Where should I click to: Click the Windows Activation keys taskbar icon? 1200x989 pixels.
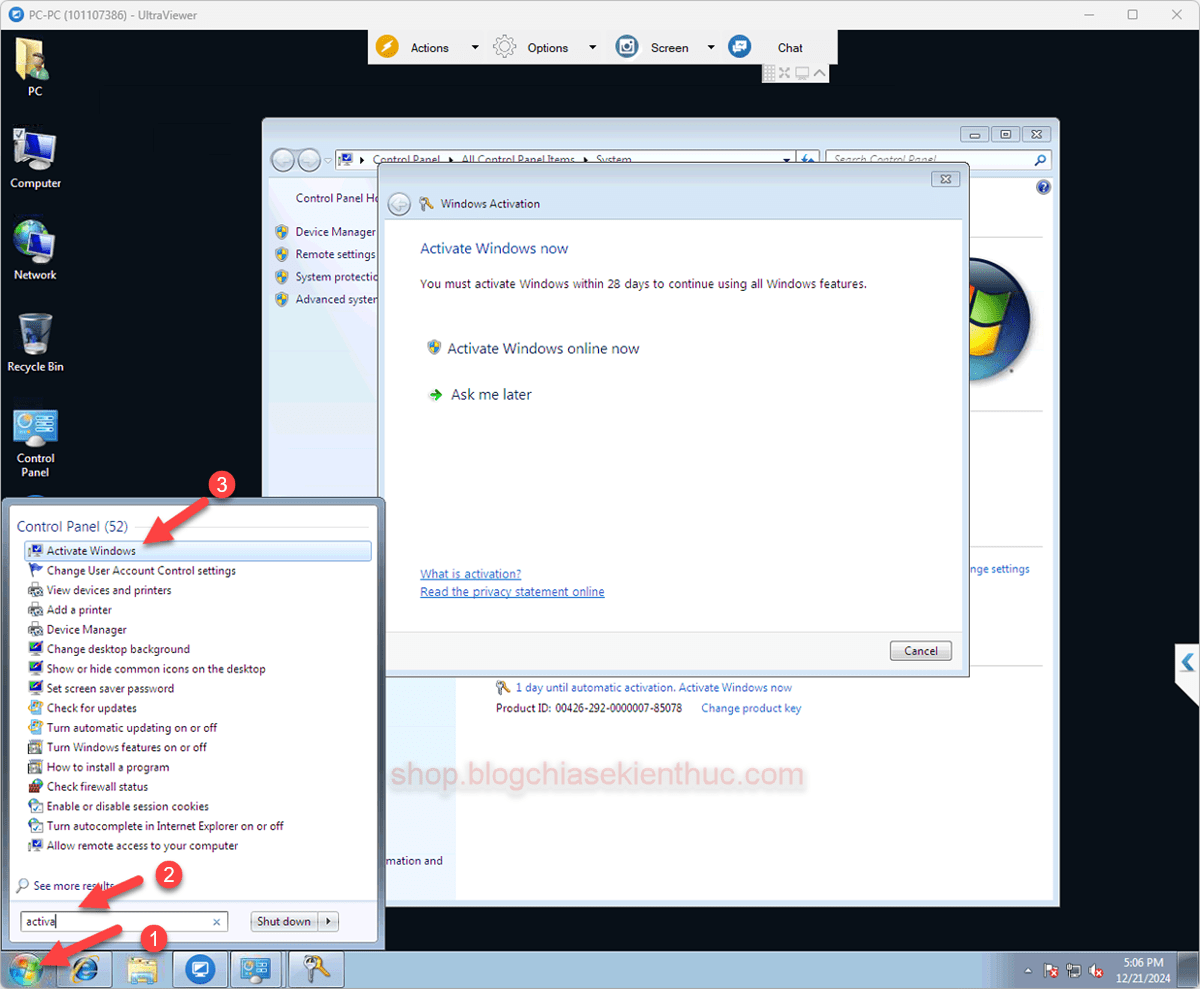click(316, 970)
